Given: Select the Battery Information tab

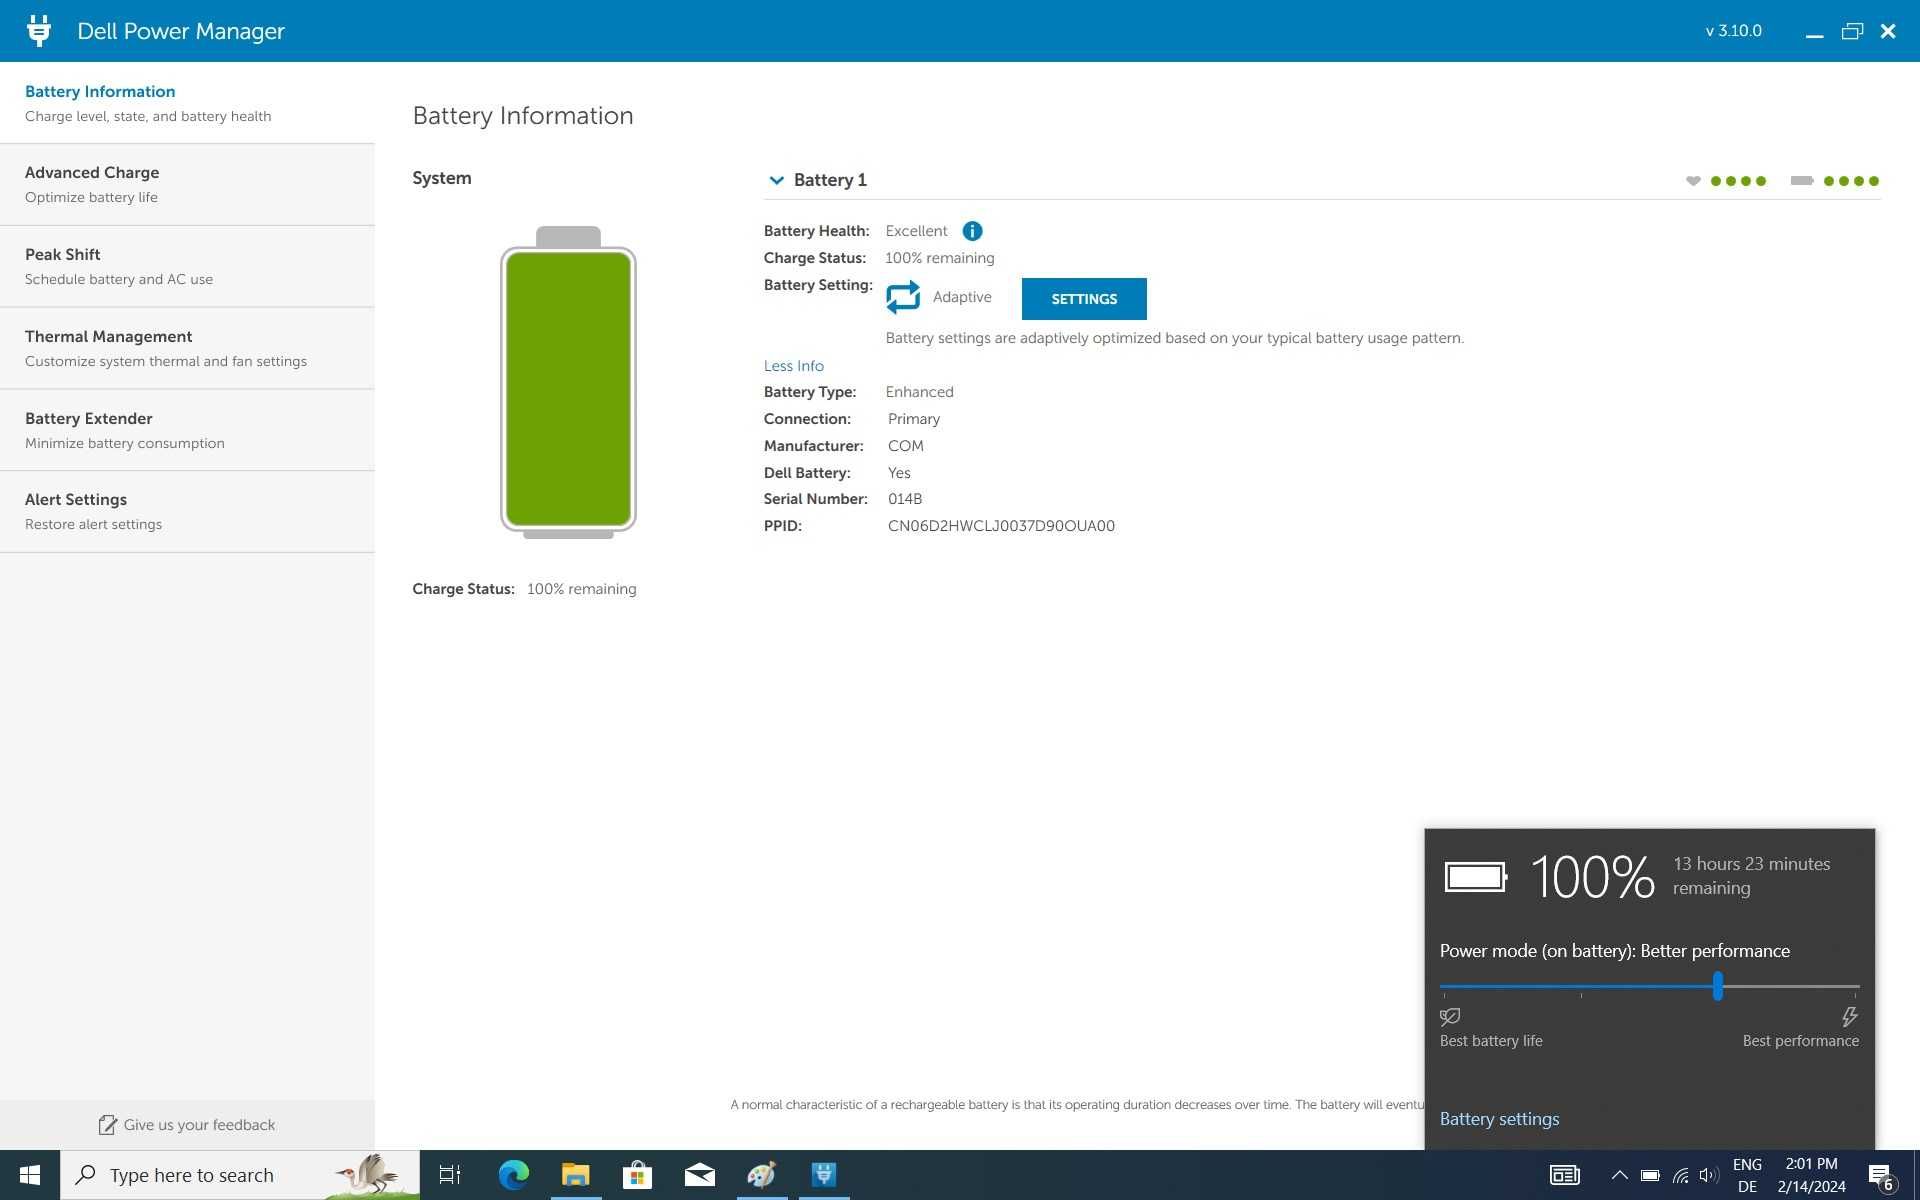Looking at the screenshot, I should pyautogui.click(x=187, y=103).
